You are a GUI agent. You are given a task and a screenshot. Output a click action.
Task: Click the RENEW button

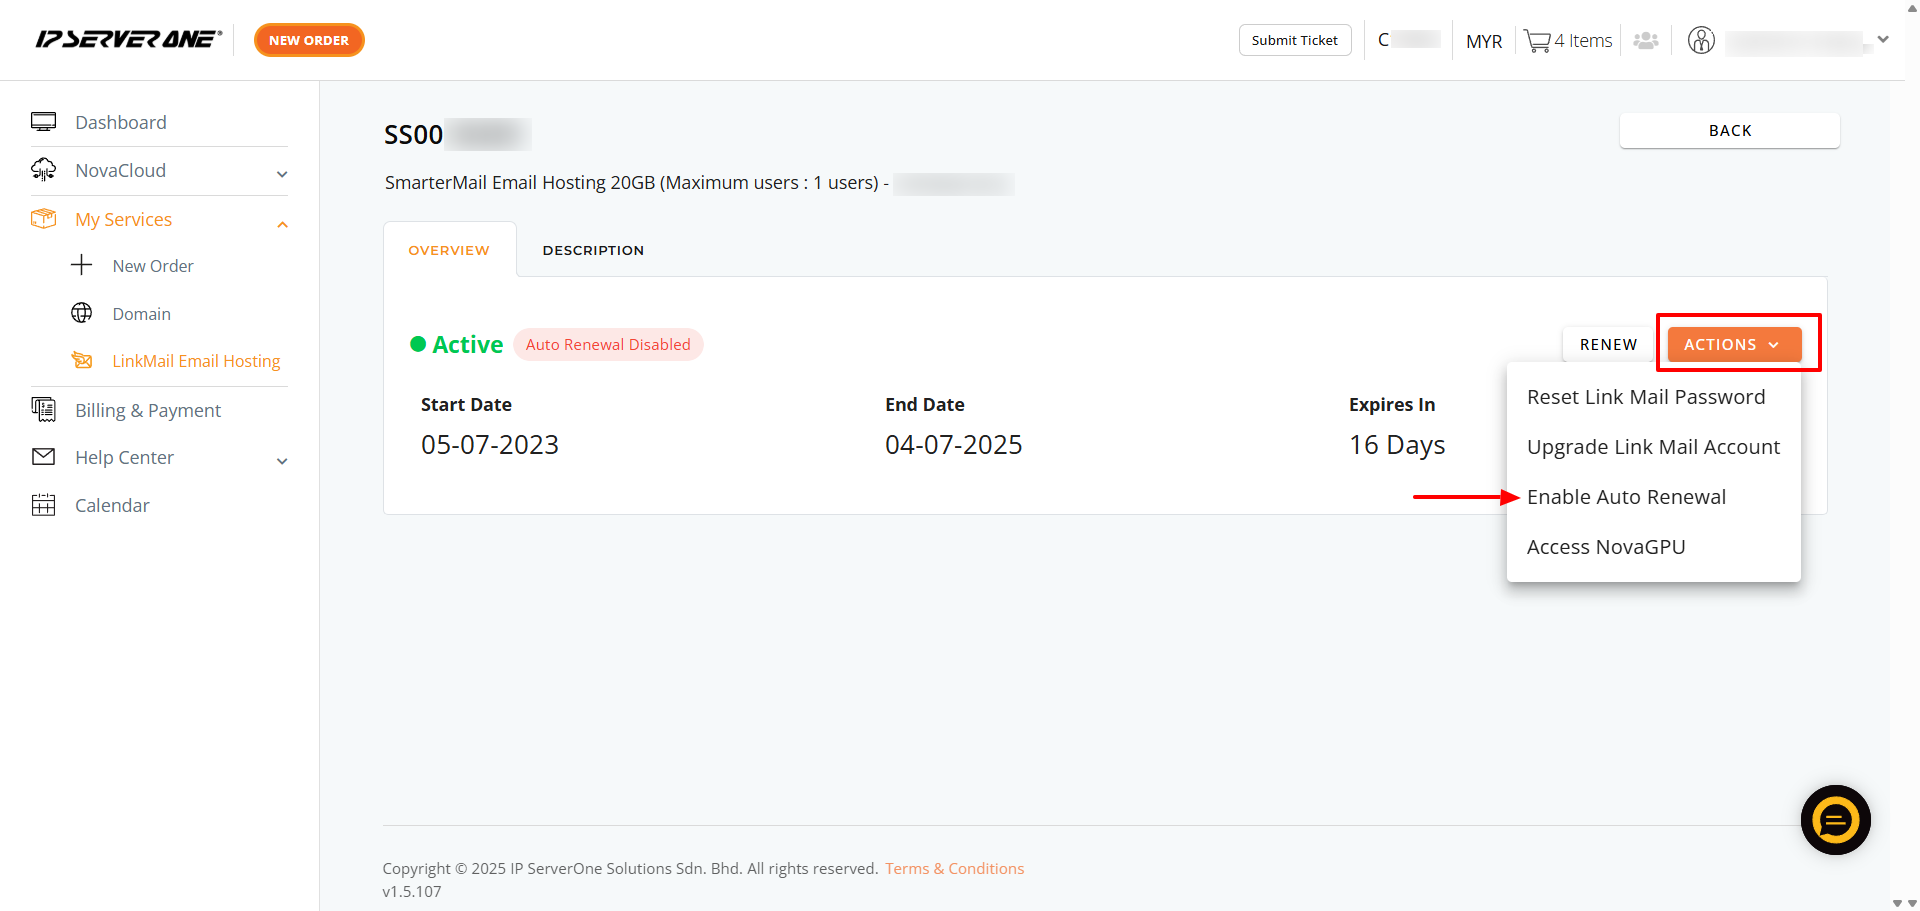[x=1608, y=344]
